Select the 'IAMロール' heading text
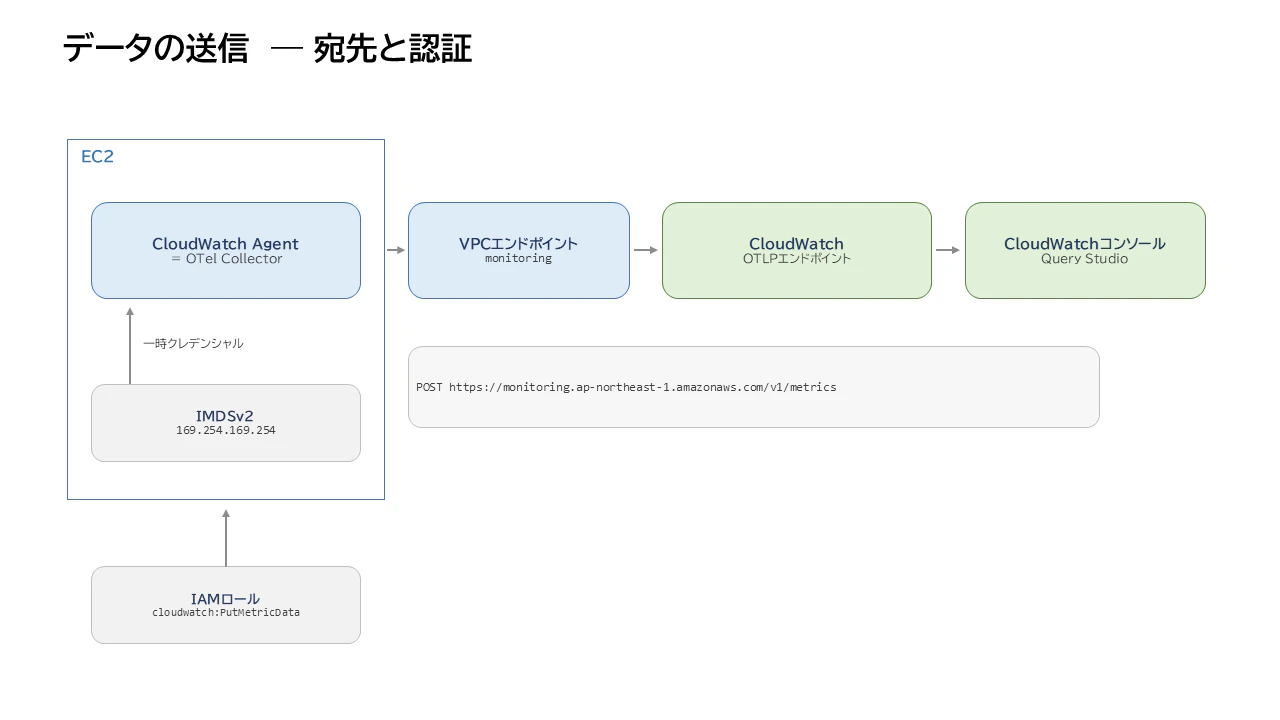This screenshot has width=1280, height=720. click(226, 598)
